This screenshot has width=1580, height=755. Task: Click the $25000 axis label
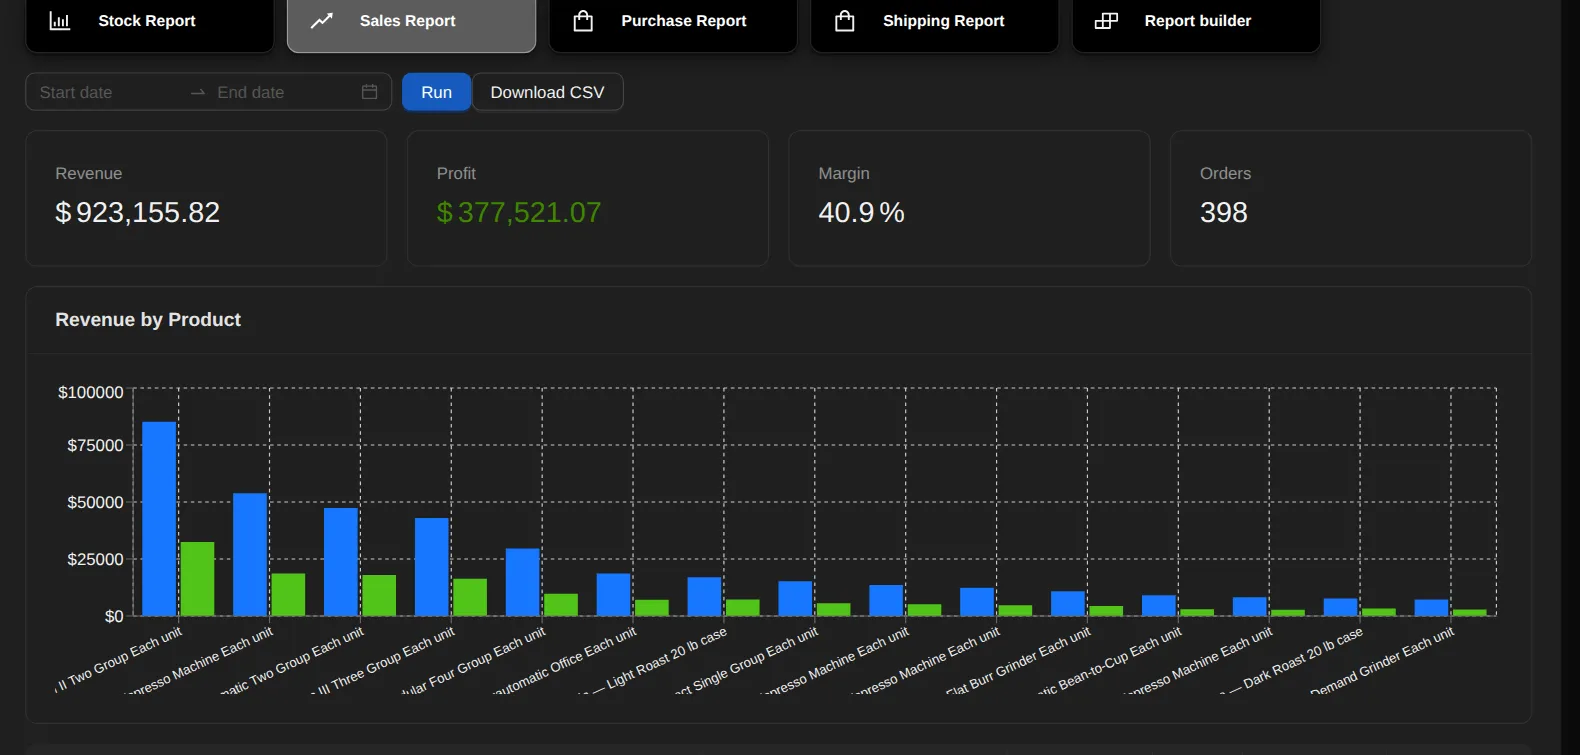(x=95, y=559)
